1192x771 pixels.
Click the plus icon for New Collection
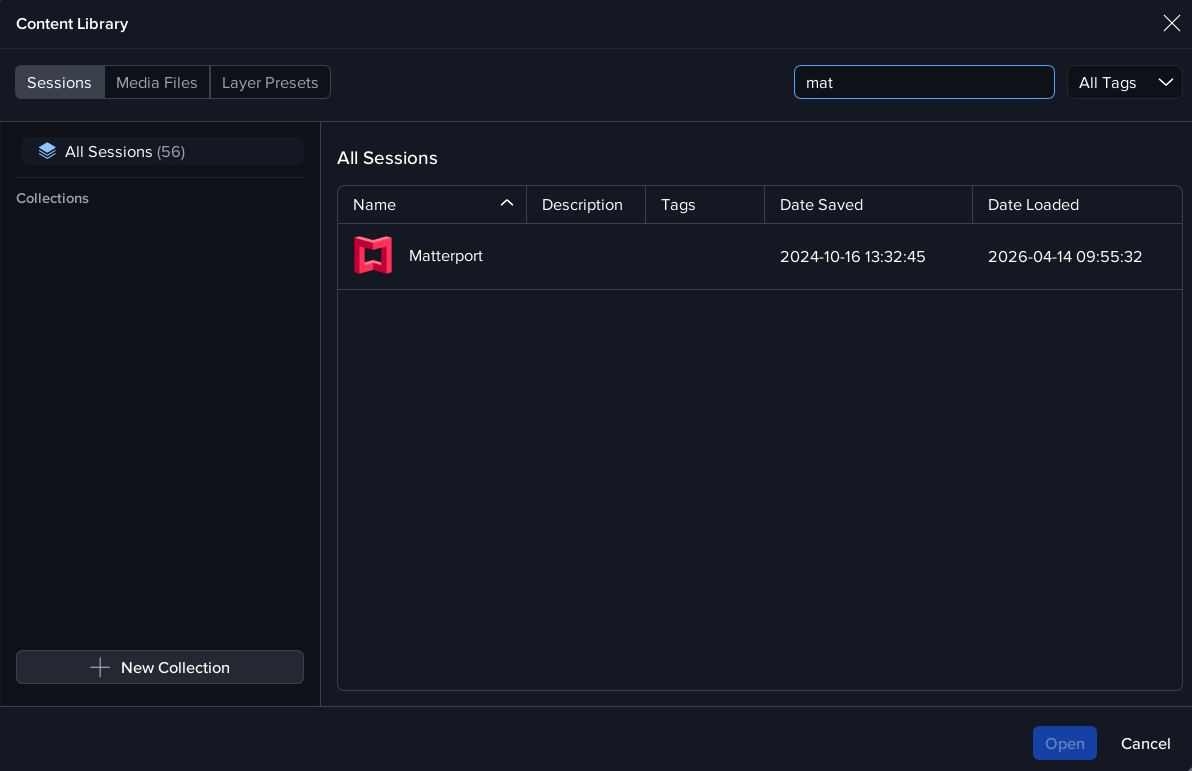click(x=100, y=667)
